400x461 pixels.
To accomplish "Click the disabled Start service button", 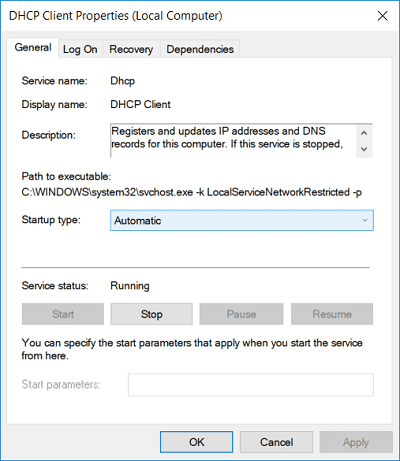I will (63, 314).
